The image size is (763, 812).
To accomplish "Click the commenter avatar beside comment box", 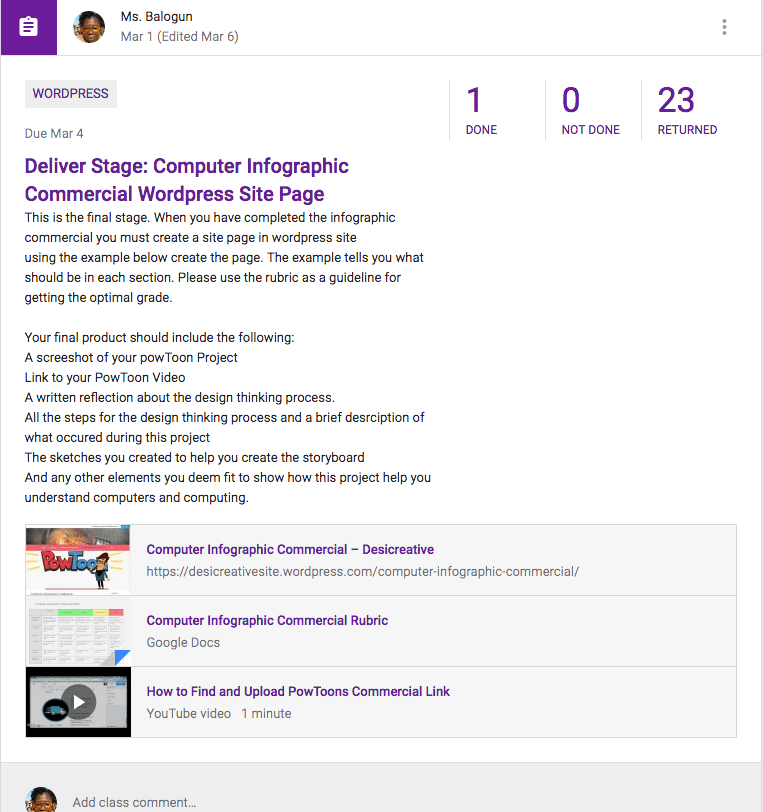I will (41, 800).
